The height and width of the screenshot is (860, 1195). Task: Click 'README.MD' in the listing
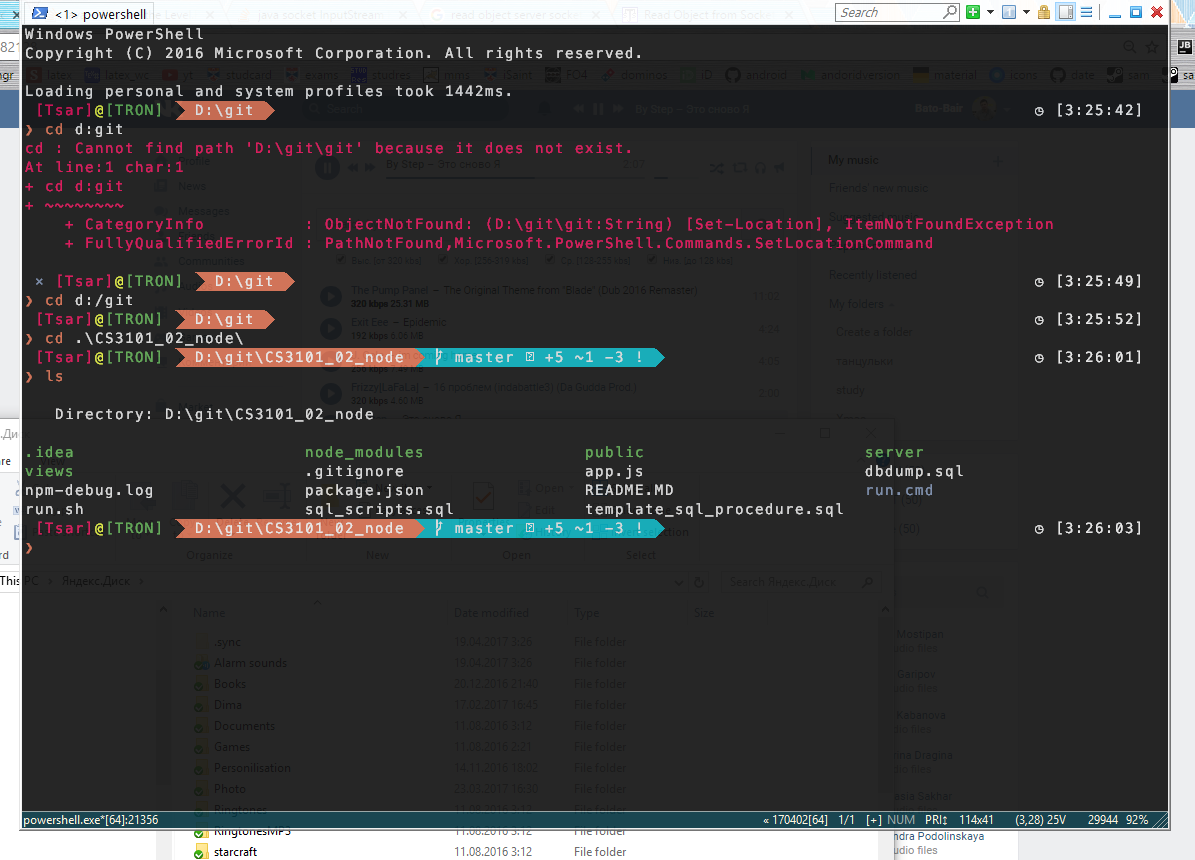(x=629, y=490)
